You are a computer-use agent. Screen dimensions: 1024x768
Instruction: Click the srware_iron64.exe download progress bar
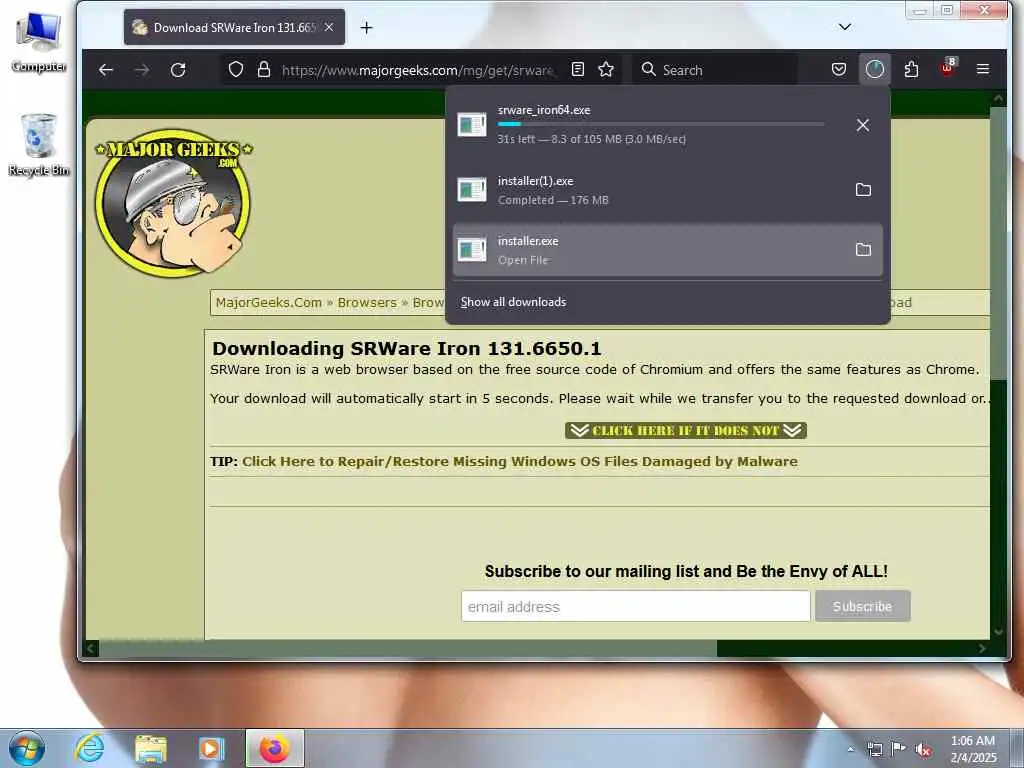coord(660,123)
